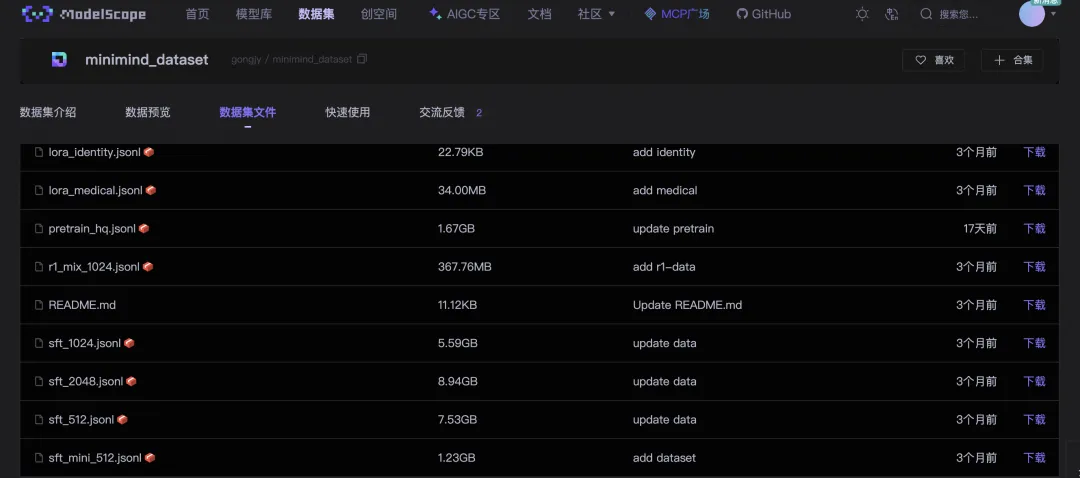Screen dimensions: 1080x478
Task: Download README.md via 下载
Action: pos(1034,304)
